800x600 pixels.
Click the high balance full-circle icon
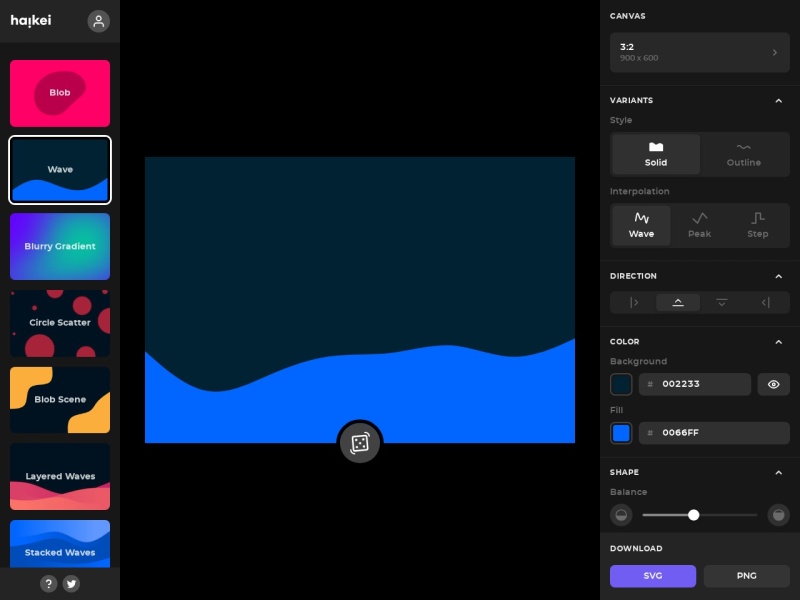tap(779, 515)
